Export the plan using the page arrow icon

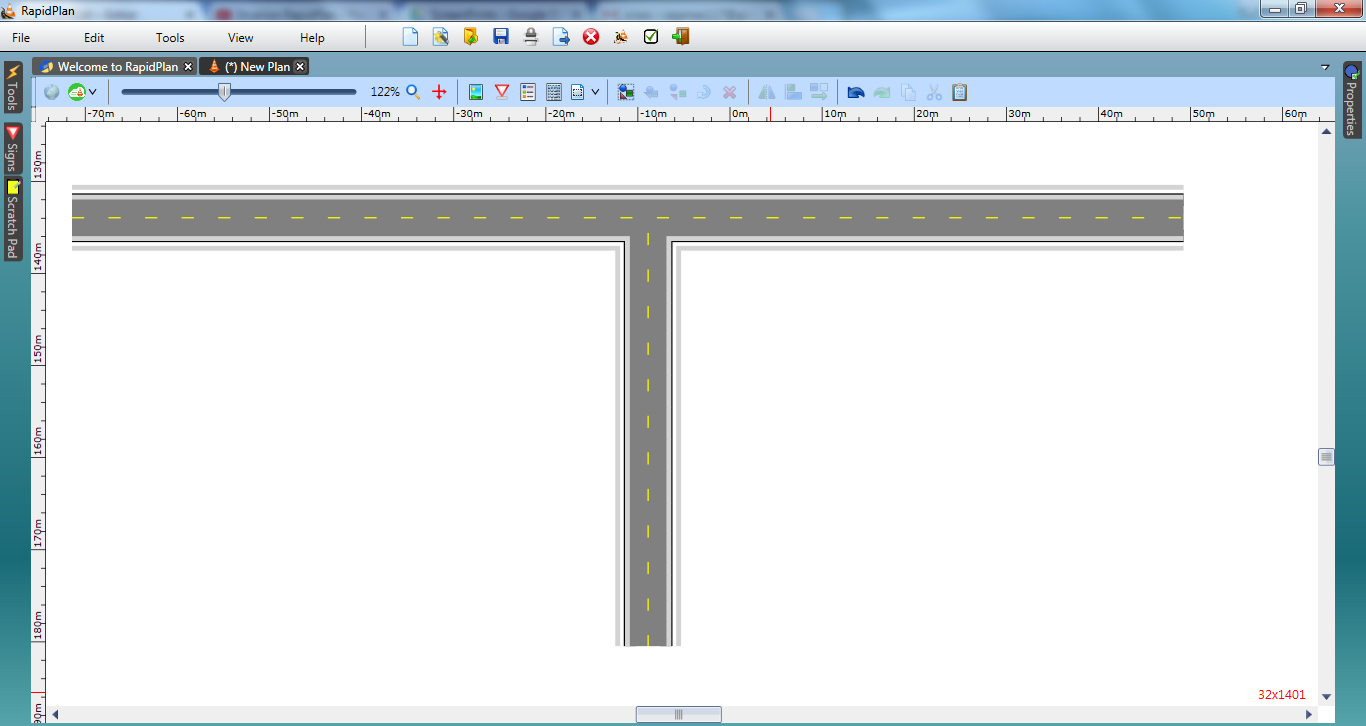tap(561, 37)
